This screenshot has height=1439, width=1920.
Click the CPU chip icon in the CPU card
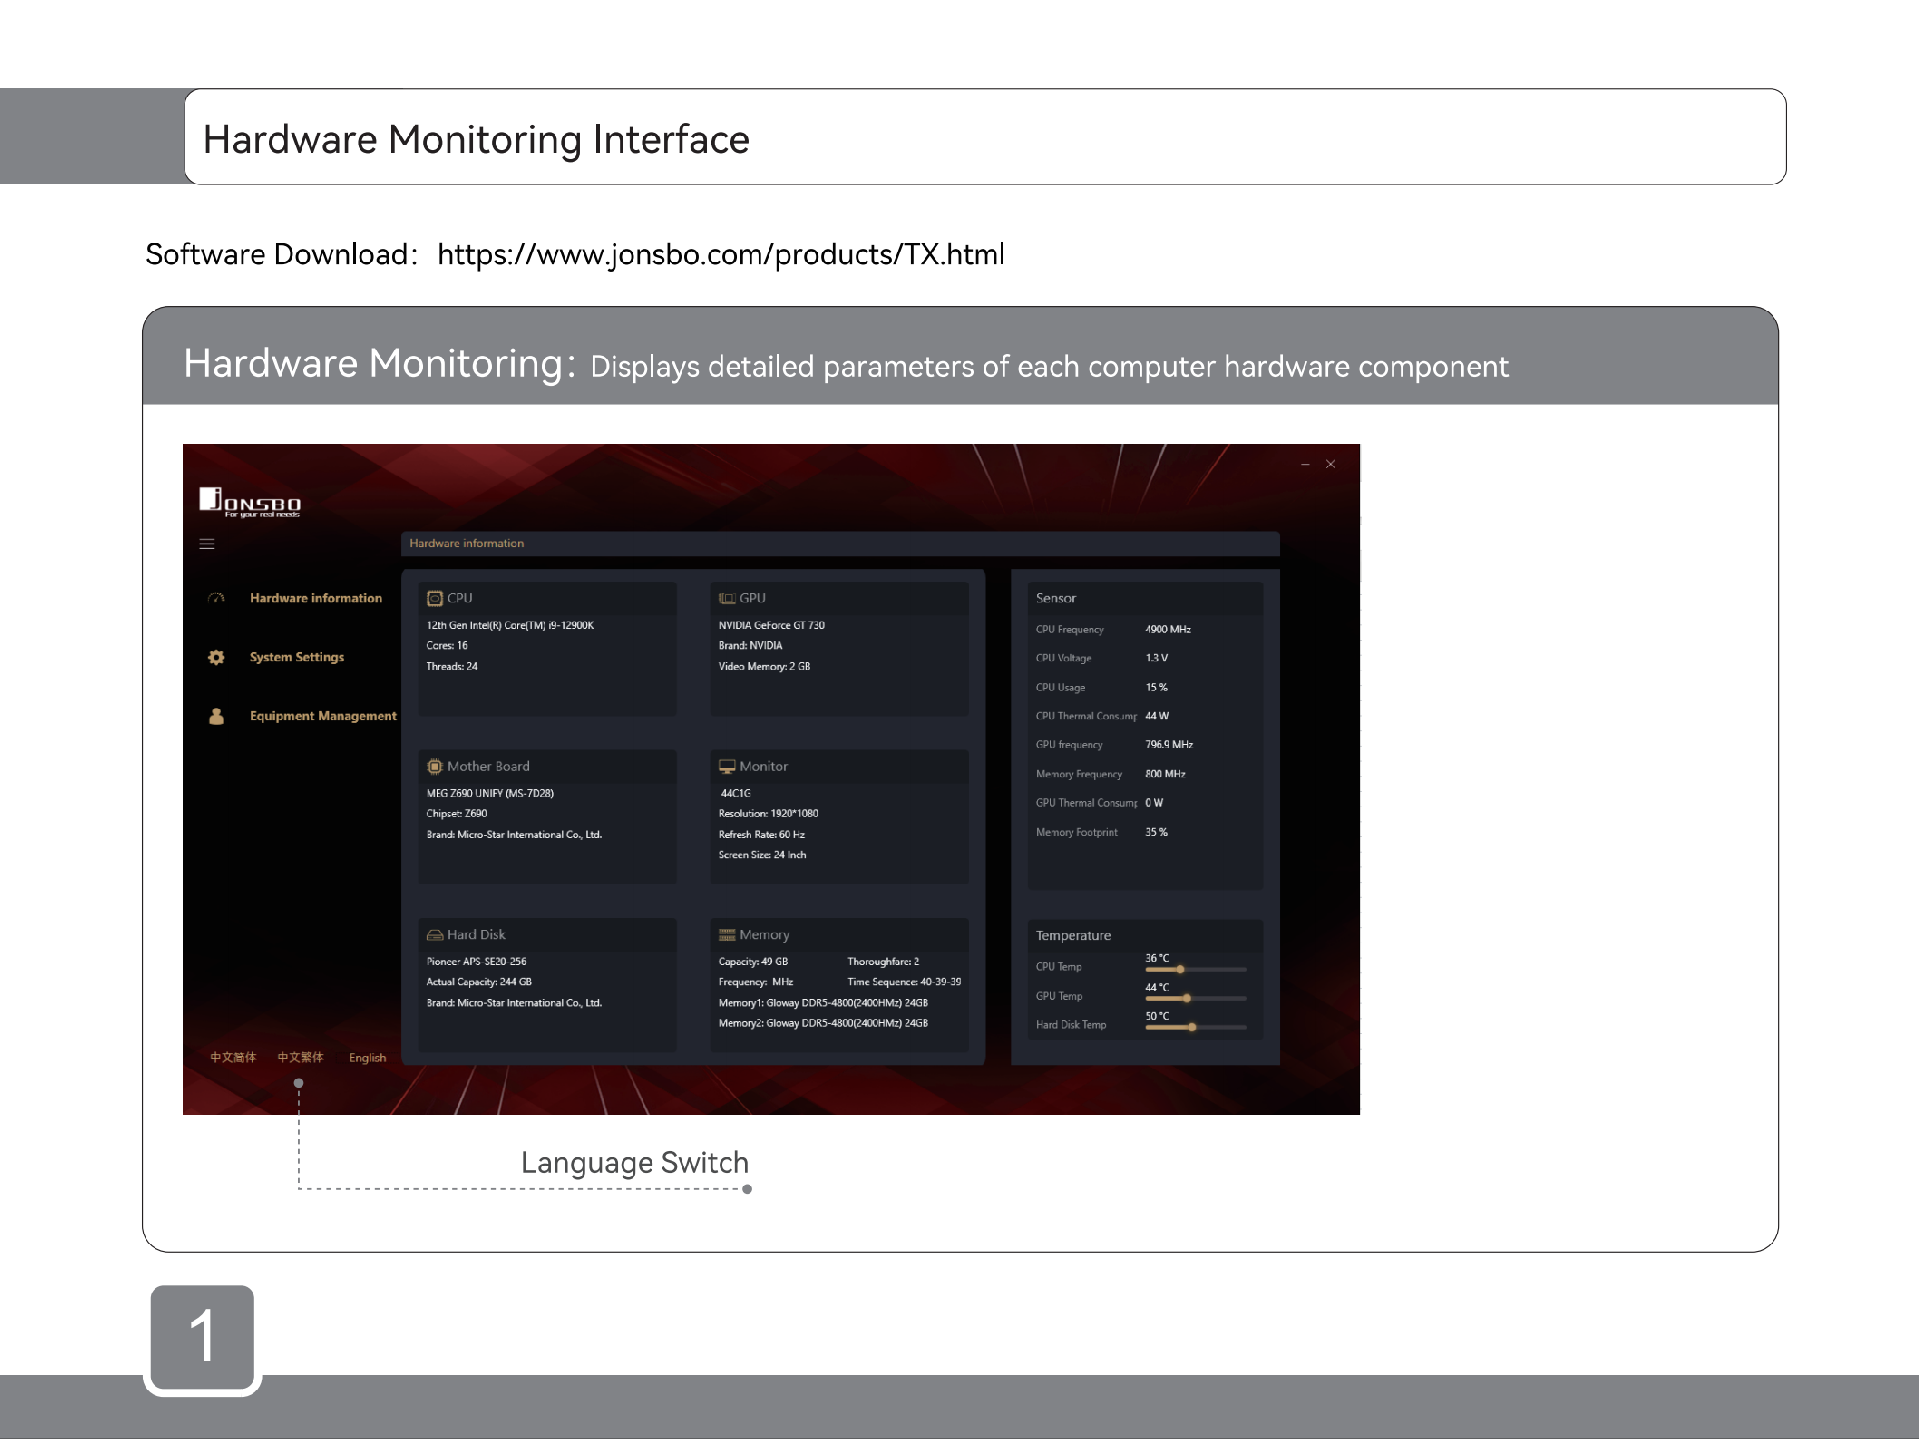click(435, 598)
